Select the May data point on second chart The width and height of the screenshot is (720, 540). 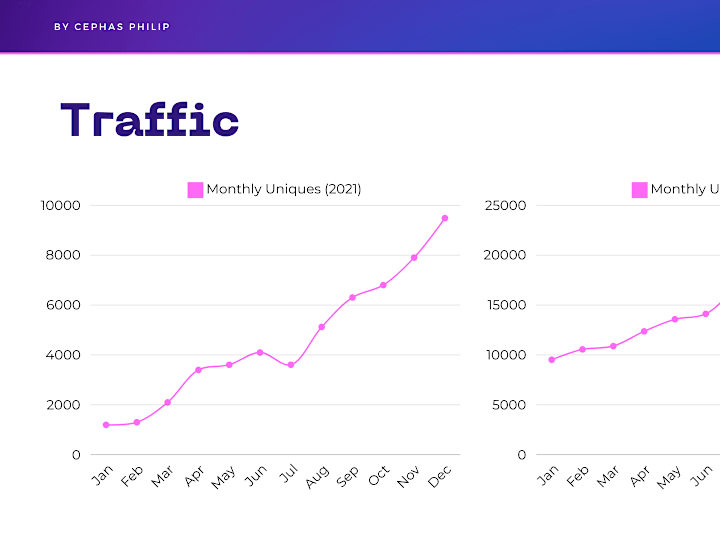click(x=675, y=319)
